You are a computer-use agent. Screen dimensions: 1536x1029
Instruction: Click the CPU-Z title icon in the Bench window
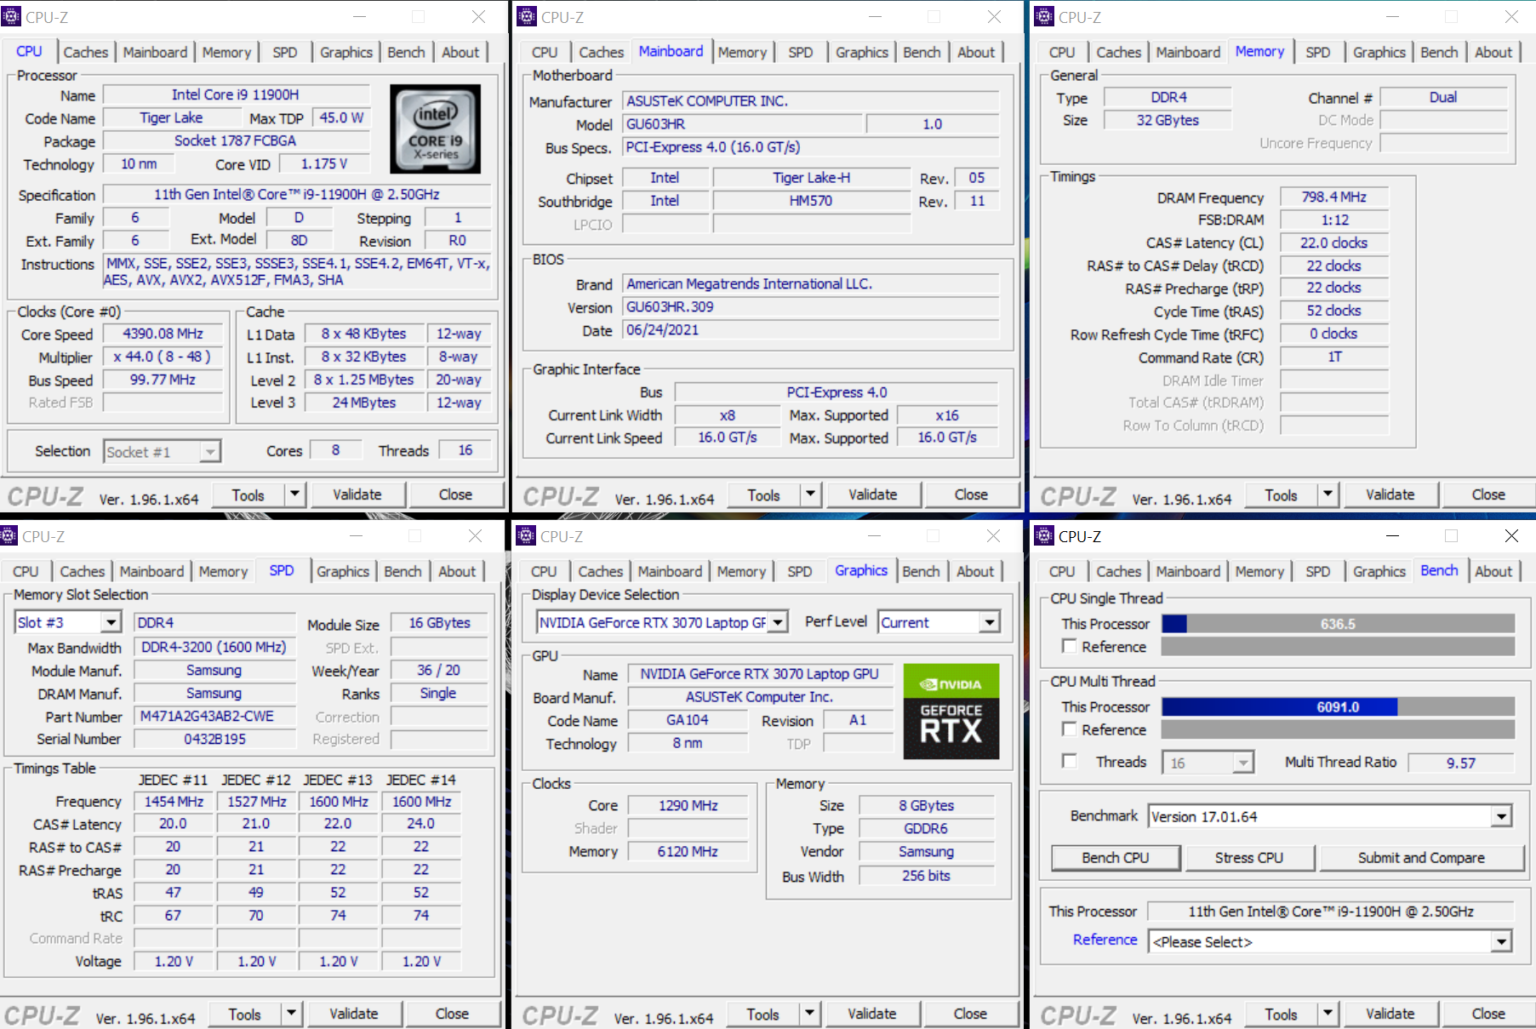pyautogui.click(x=1044, y=536)
